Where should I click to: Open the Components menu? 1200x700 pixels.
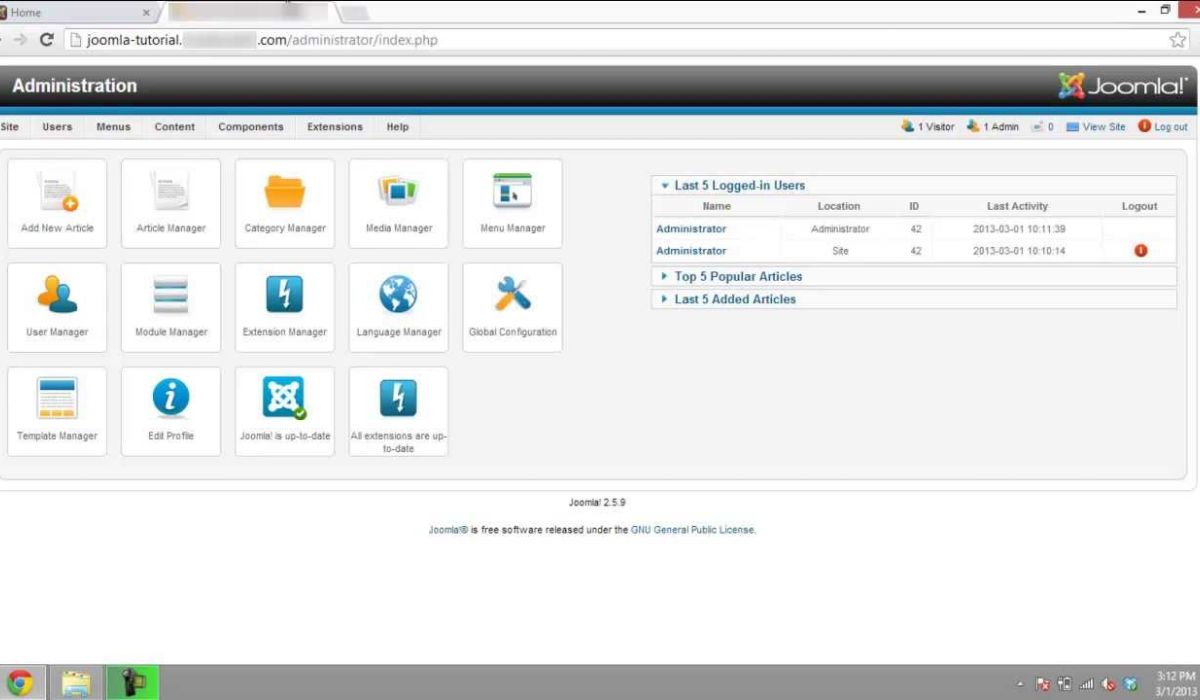[x=251, y=127]
